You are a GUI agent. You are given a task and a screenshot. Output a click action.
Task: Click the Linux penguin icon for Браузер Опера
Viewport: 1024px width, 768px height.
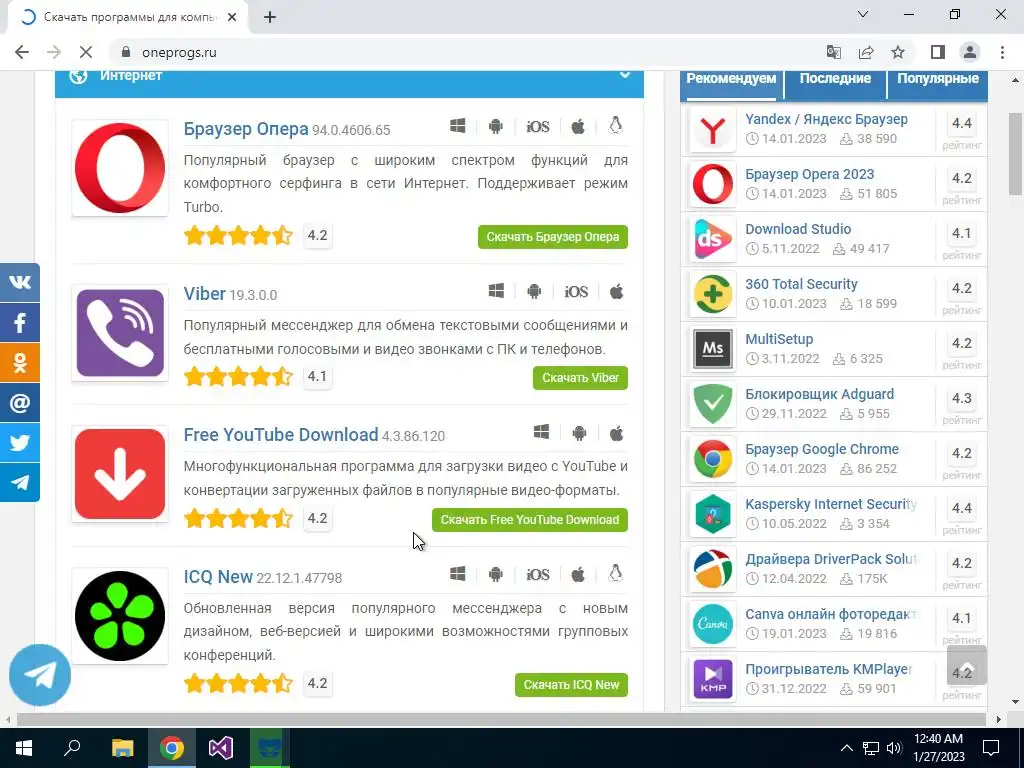(615, 125)
